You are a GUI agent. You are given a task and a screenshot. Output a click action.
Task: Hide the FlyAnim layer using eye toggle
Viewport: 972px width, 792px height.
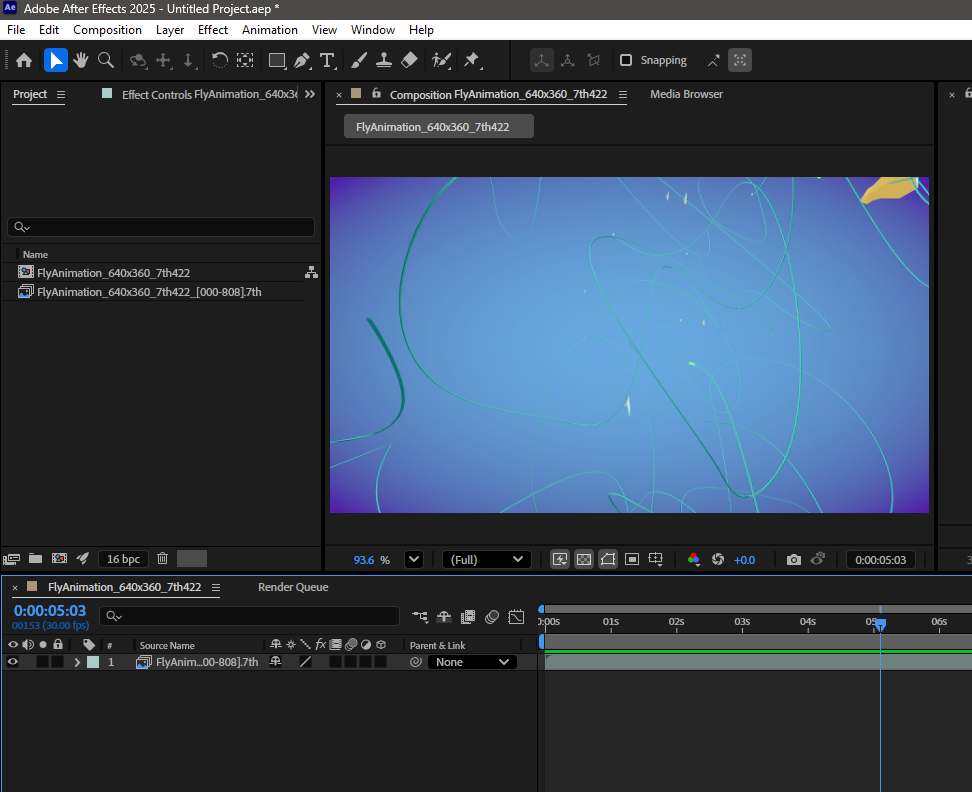(x=13, y=662)
